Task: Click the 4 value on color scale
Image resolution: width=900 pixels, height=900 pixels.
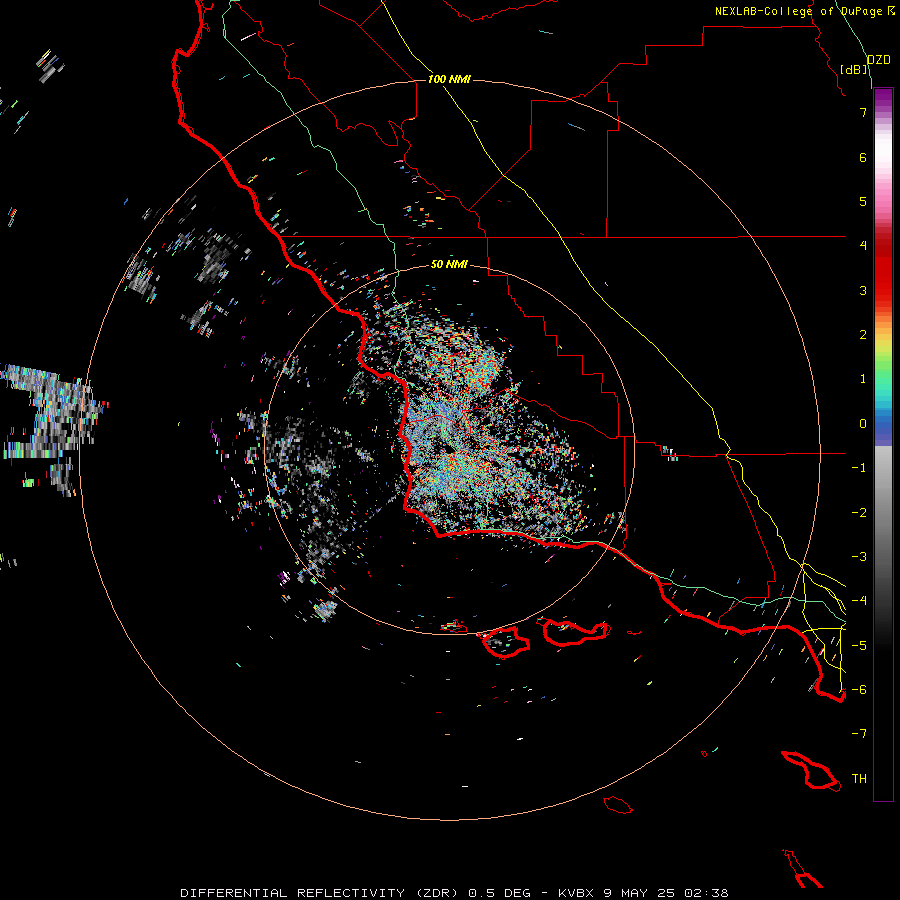Action: tap(863, 246)
